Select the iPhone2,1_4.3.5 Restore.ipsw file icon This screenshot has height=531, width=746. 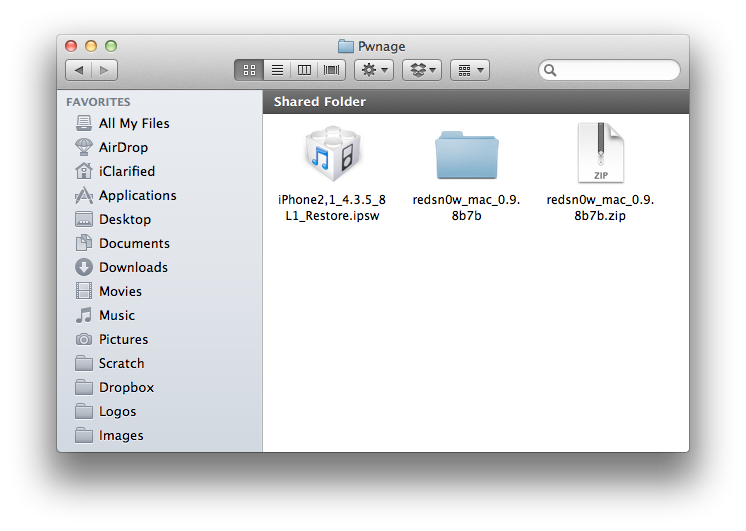pyautogui.click(x=333, y=154)
